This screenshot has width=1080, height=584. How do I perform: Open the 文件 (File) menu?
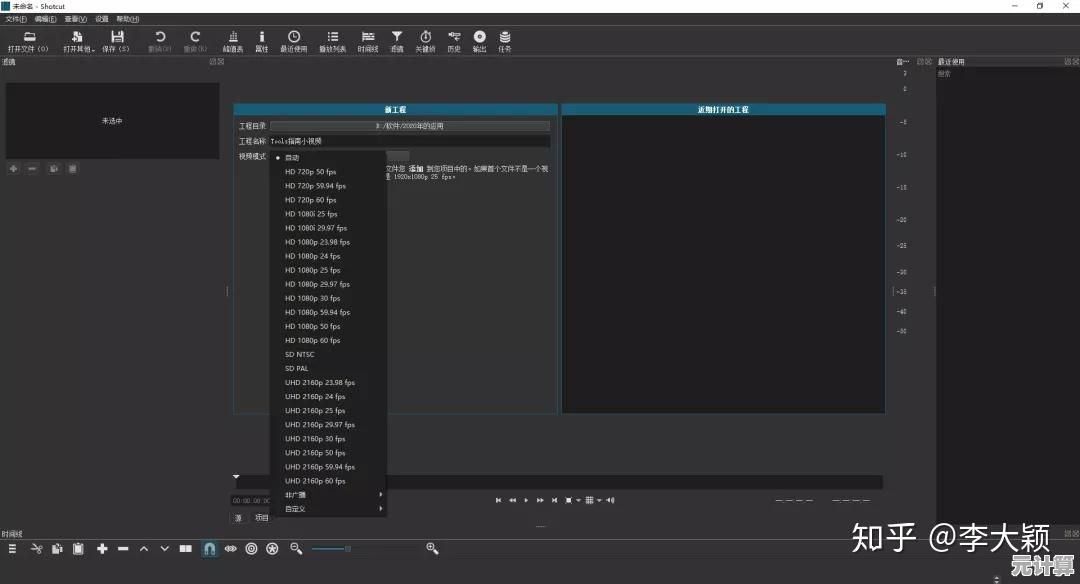pyautogui.click(x=16, y=19)
